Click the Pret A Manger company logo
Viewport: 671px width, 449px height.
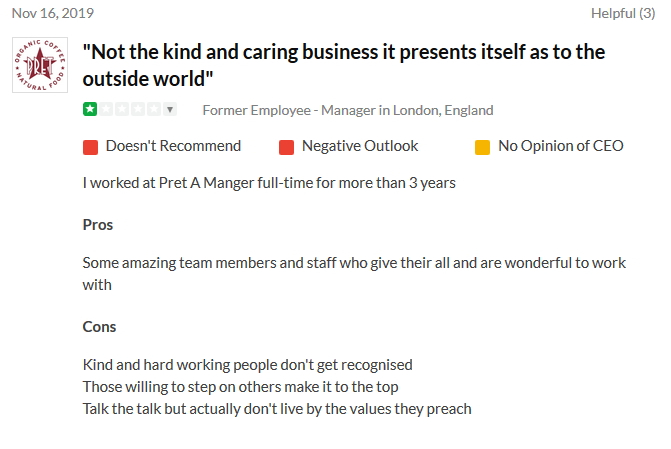tap(40, 65)
